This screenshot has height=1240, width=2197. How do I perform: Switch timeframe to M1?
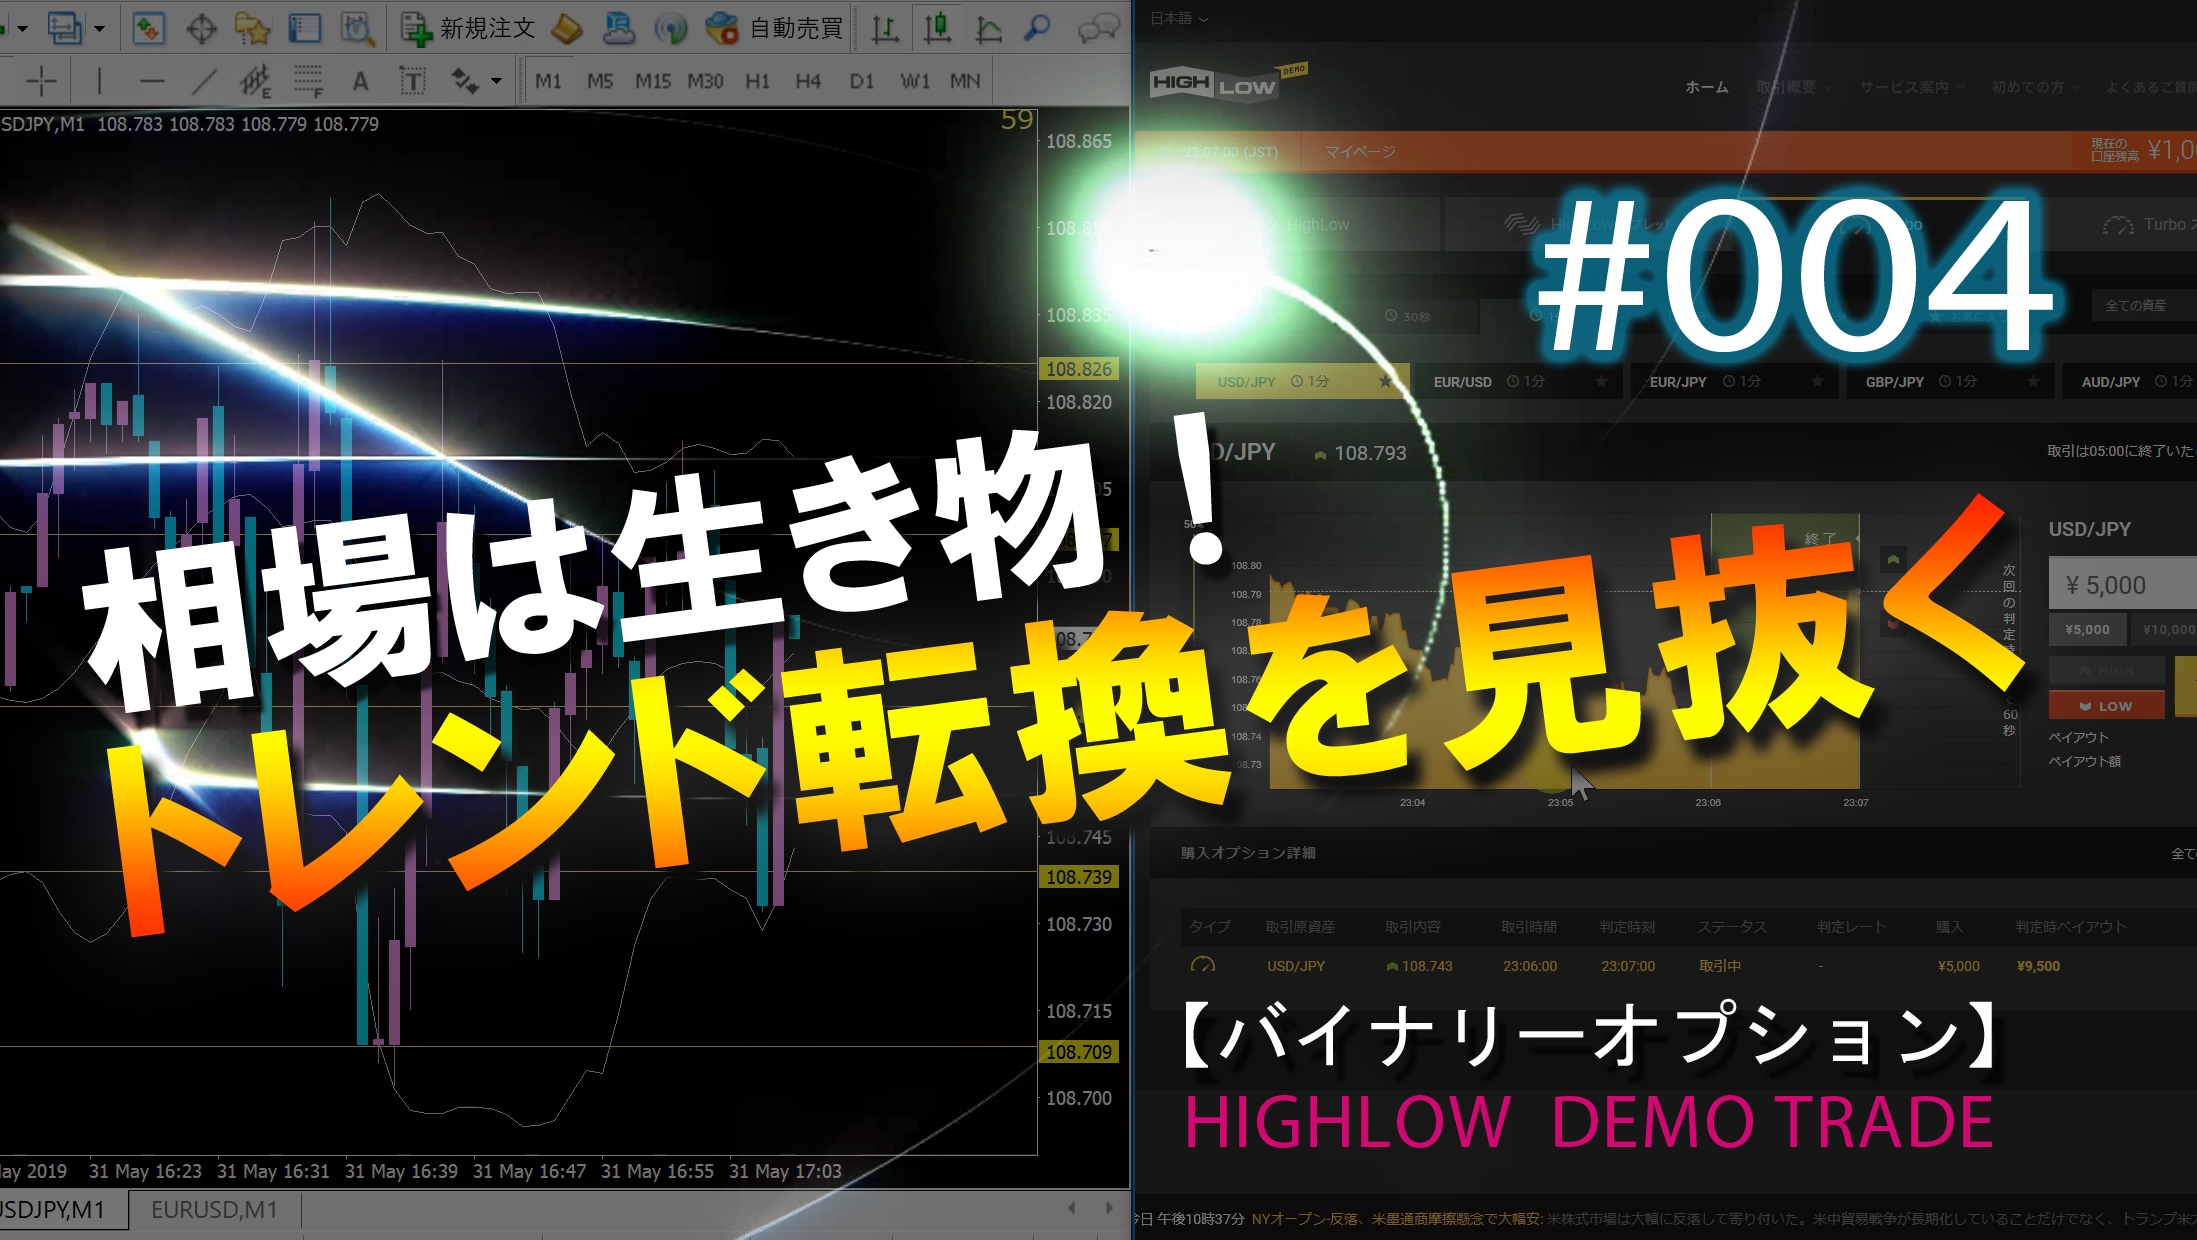[548, 81]
